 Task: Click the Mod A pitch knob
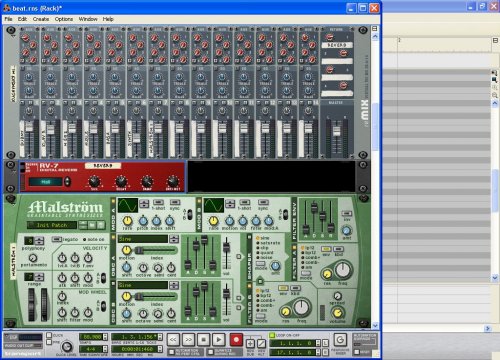coord(143,220)
